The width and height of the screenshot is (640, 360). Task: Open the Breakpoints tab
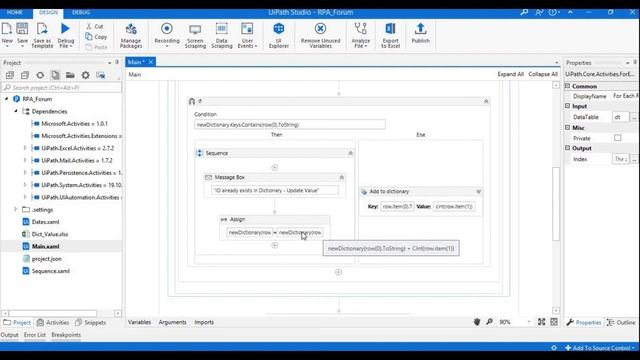tap(66, 335)
